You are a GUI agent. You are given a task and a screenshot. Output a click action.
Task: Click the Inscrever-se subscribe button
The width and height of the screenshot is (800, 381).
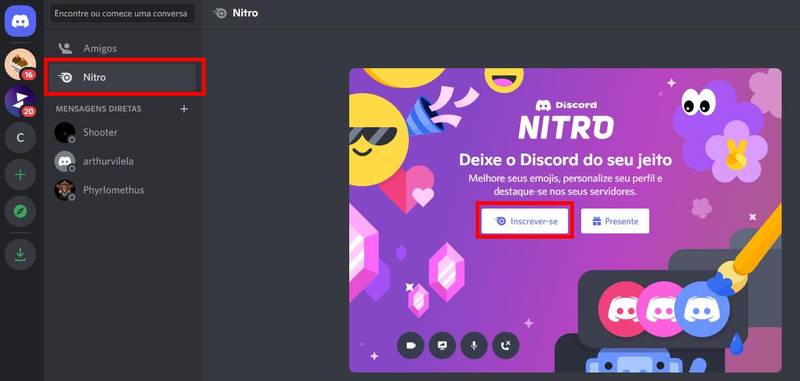pos(524,221)
